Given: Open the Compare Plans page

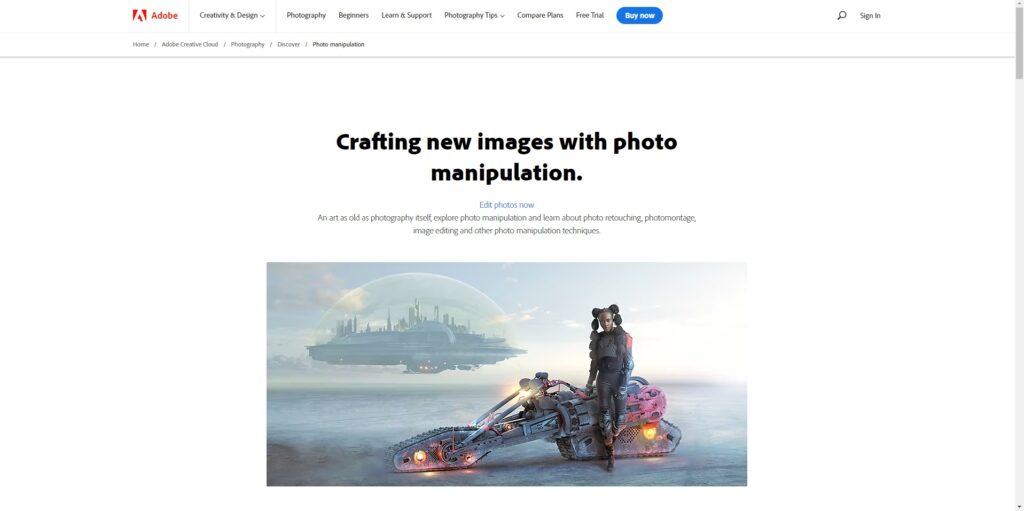Looking at the screenshot, I should [540, 15].
